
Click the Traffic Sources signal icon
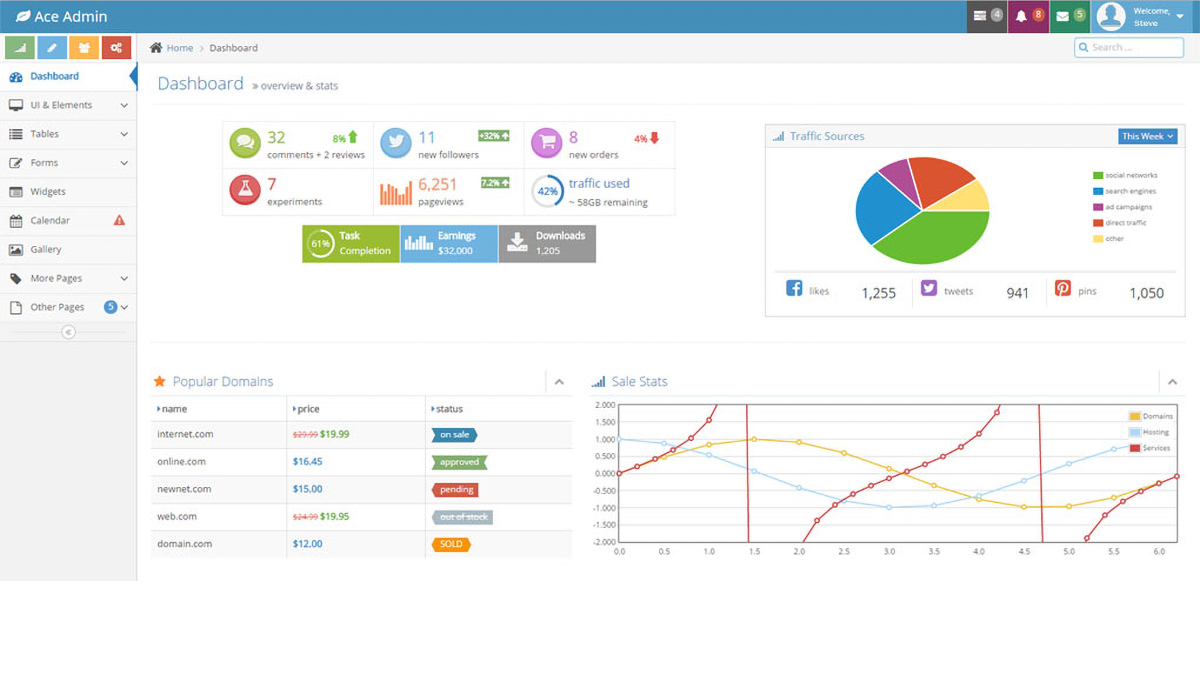click(777, 136)
